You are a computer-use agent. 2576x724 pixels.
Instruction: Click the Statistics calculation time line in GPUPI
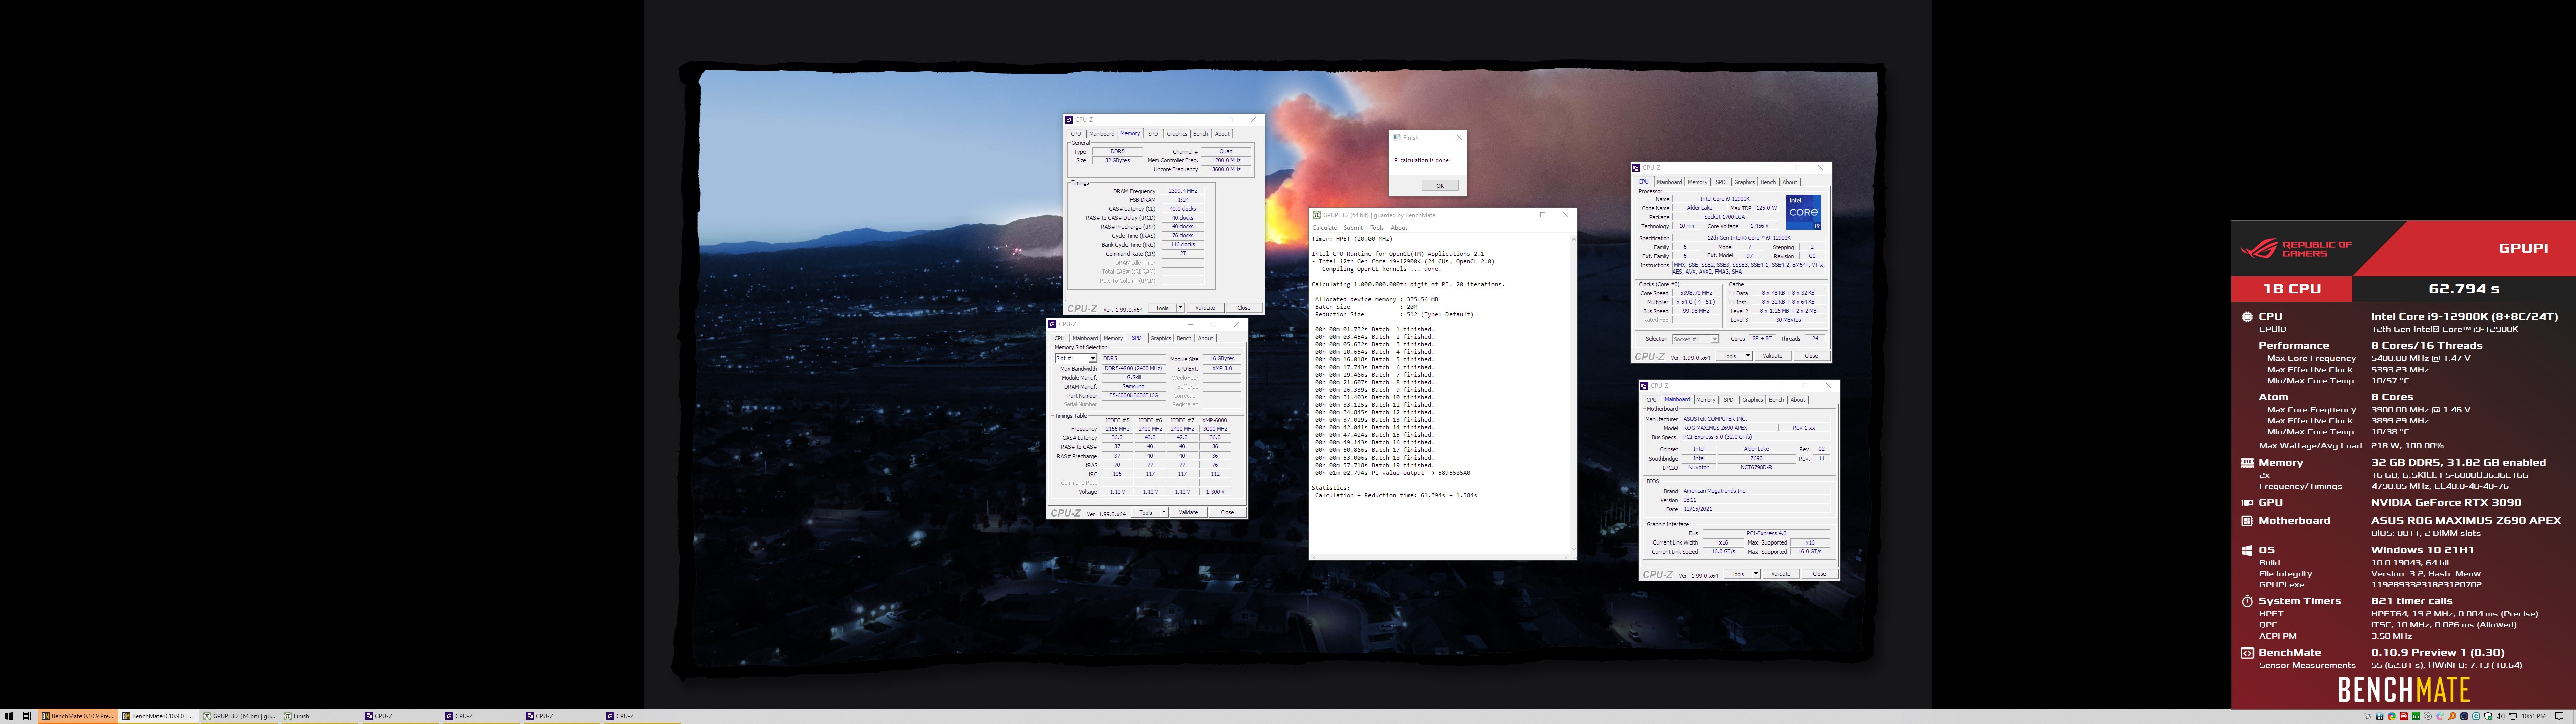(x=1395, y=496)
